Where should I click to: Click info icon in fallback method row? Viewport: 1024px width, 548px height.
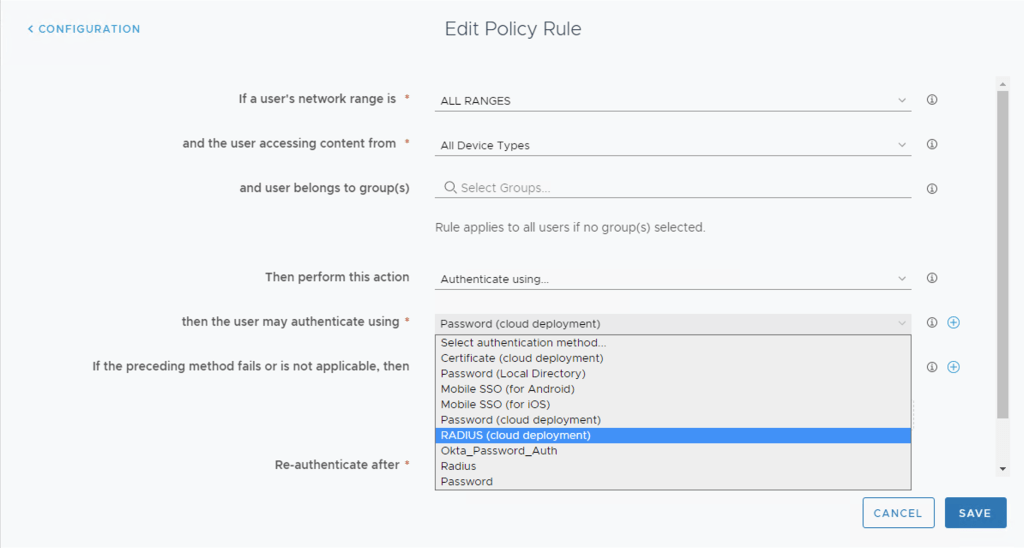[932, 367]
